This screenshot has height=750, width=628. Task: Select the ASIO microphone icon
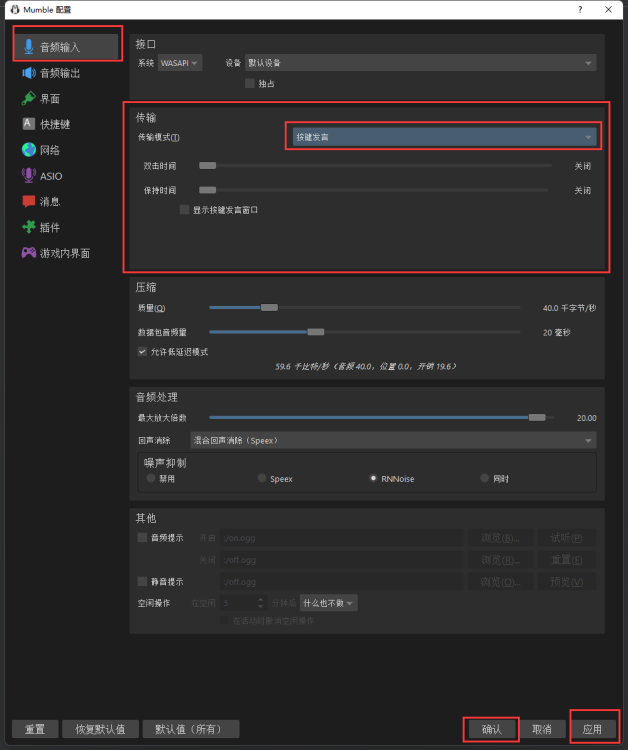tap(29, 176)
